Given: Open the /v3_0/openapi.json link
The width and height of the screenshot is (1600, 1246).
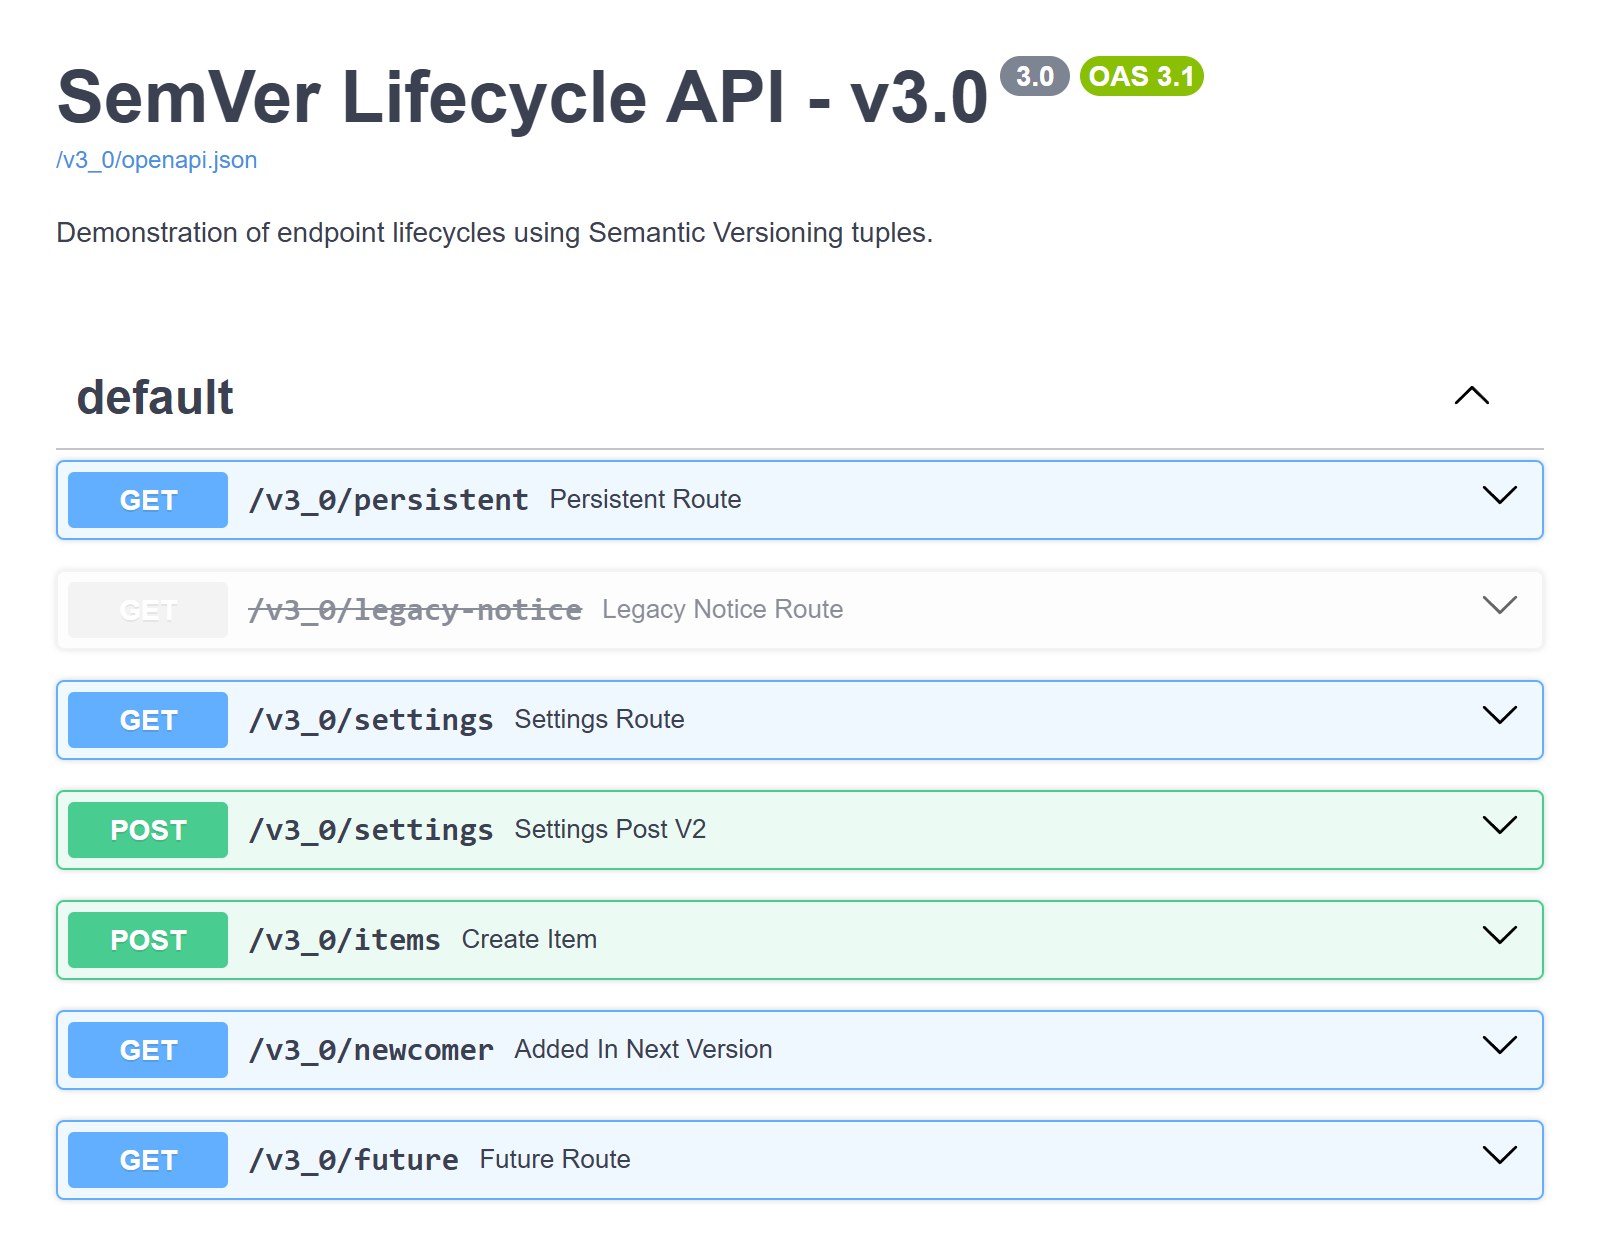Looking at the screenshot, I should pos(157,160).
